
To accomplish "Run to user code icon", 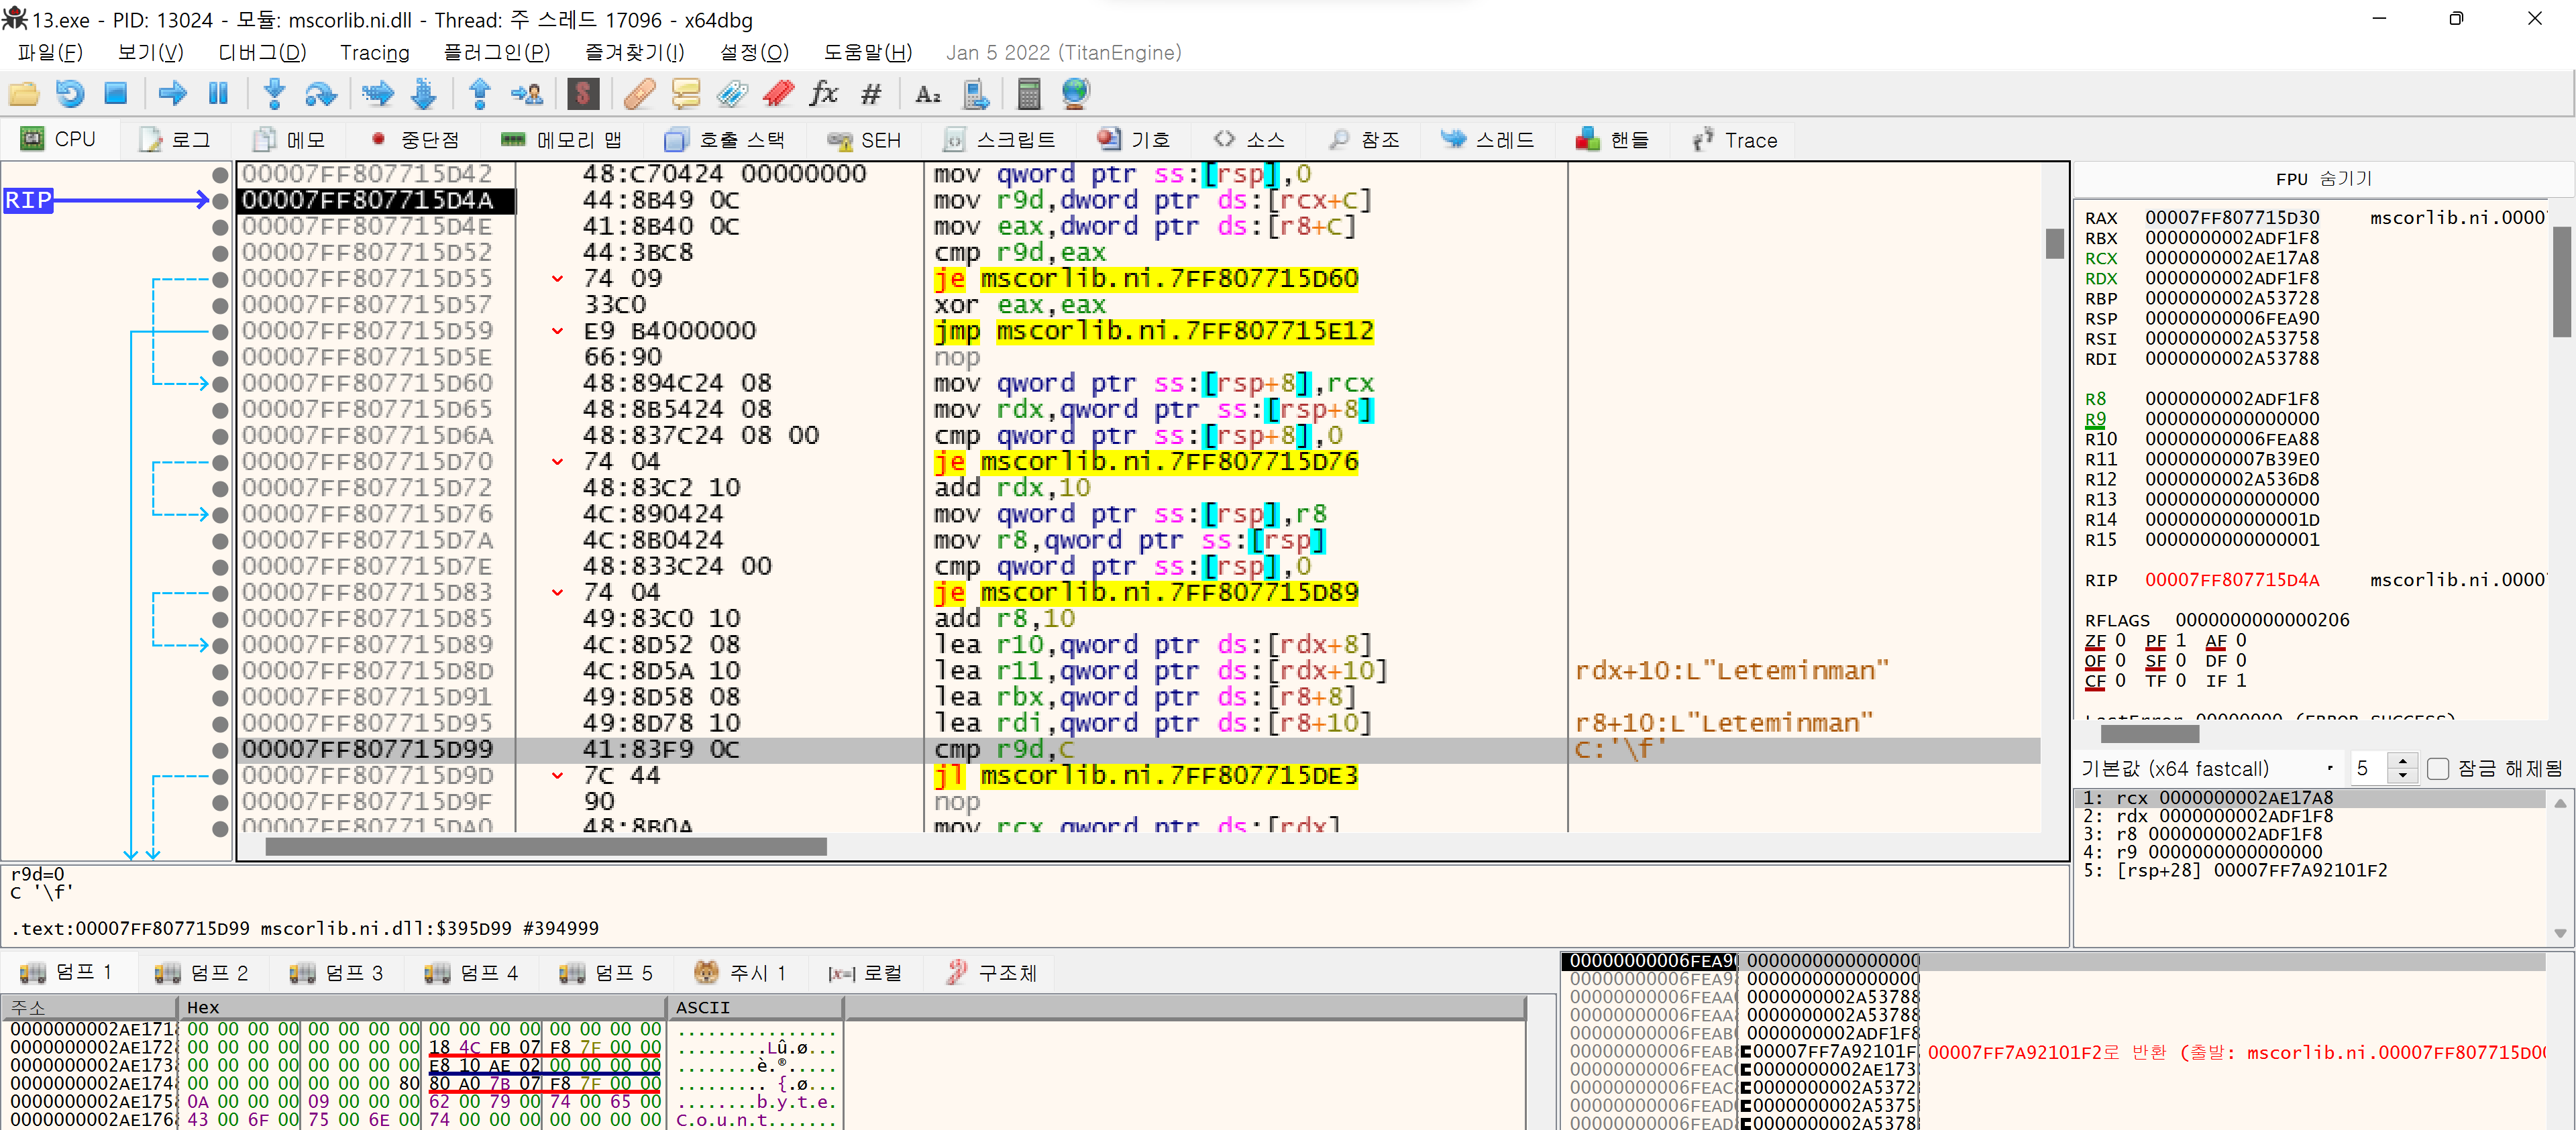I will click(527, 94).
